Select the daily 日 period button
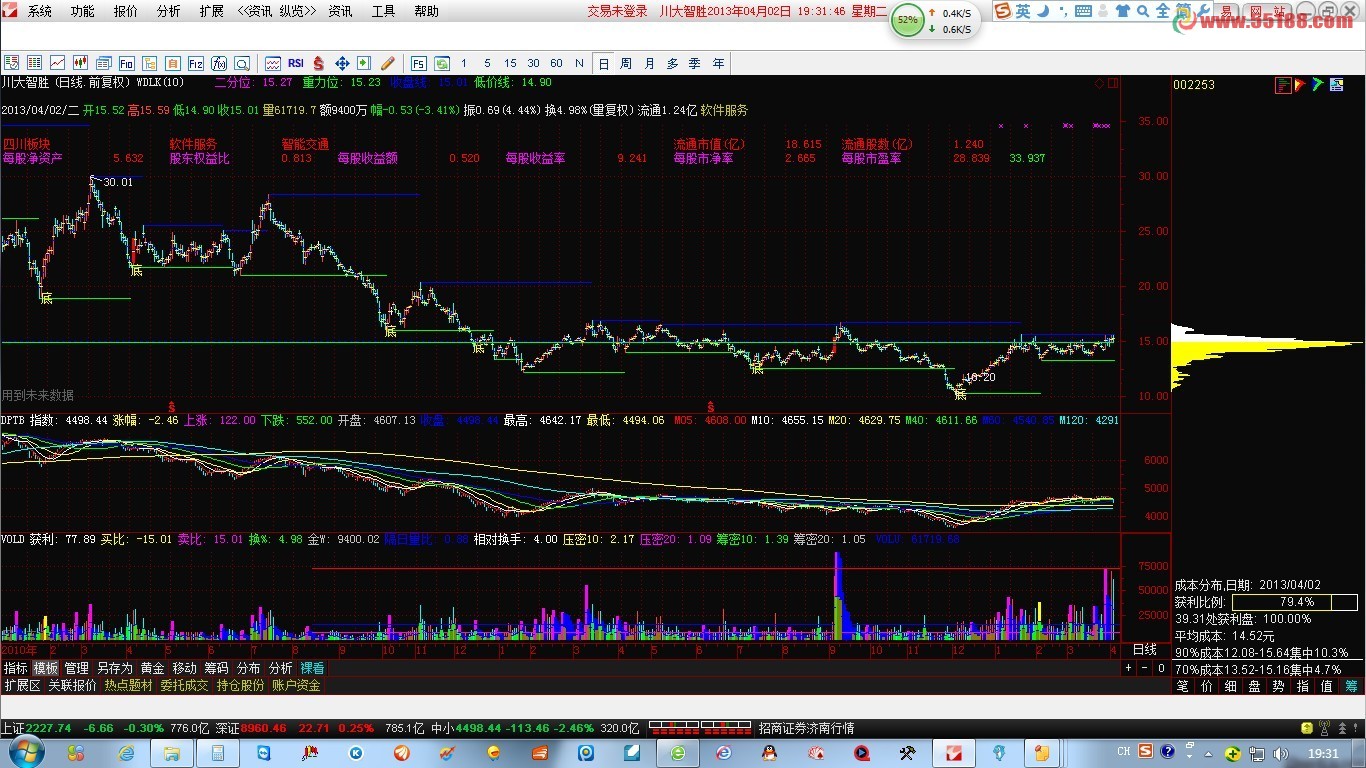 click(603, 63)
